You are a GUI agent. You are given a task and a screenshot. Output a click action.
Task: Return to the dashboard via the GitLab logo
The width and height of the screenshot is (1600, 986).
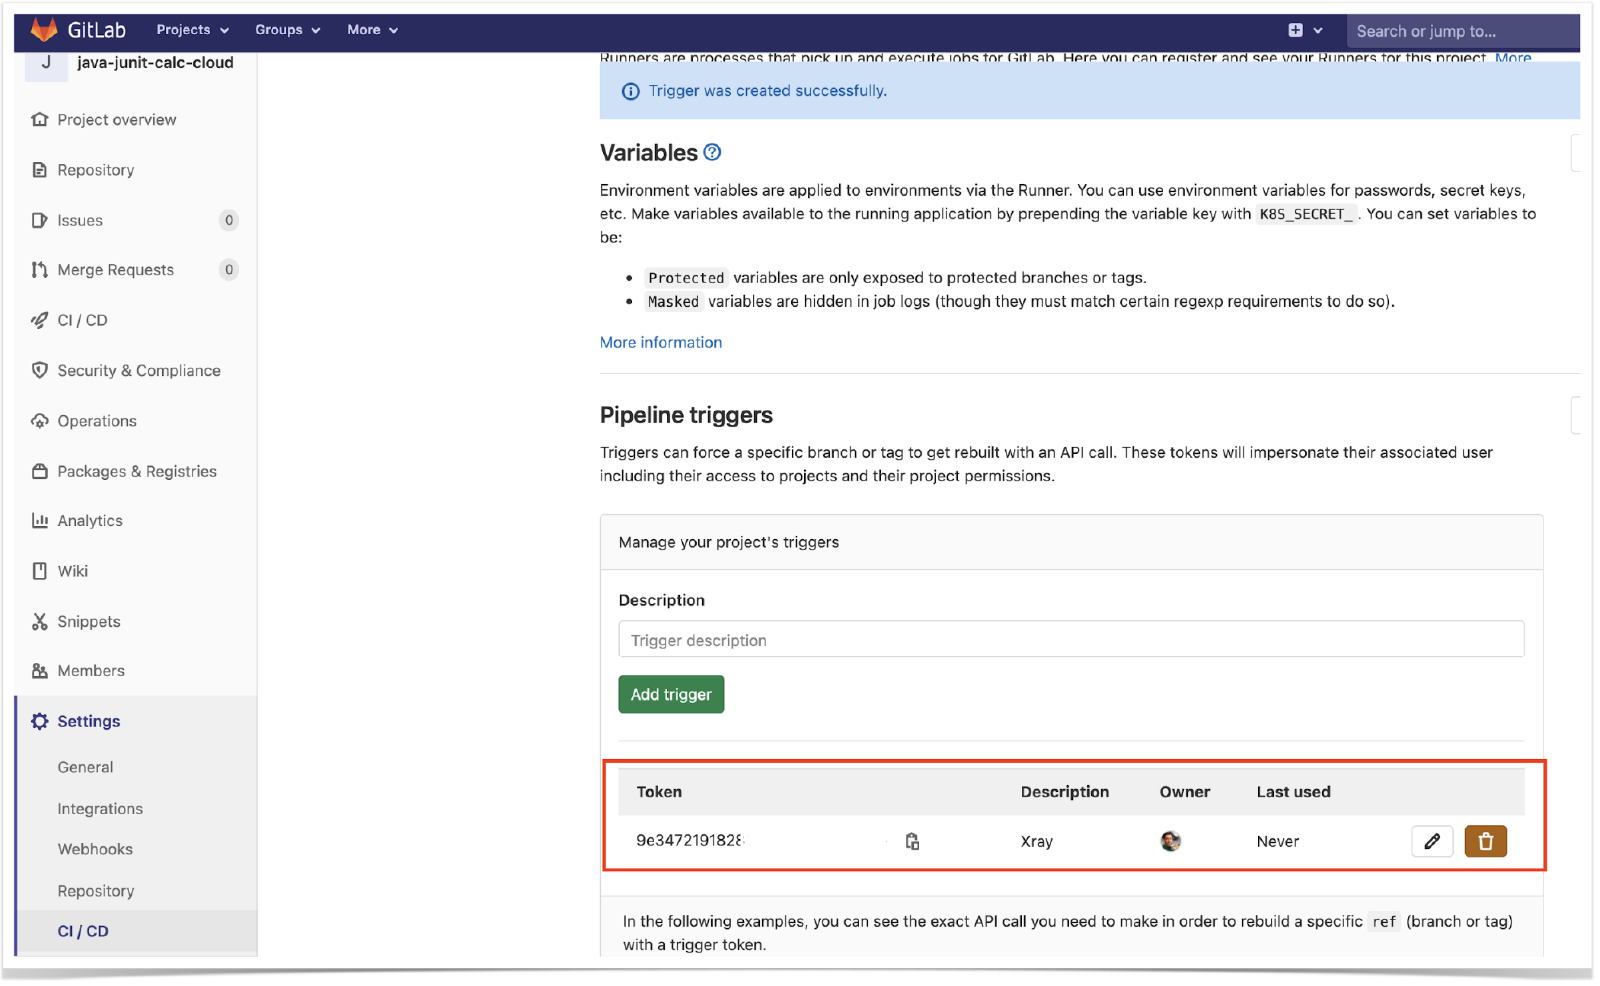tap(45, 29)
